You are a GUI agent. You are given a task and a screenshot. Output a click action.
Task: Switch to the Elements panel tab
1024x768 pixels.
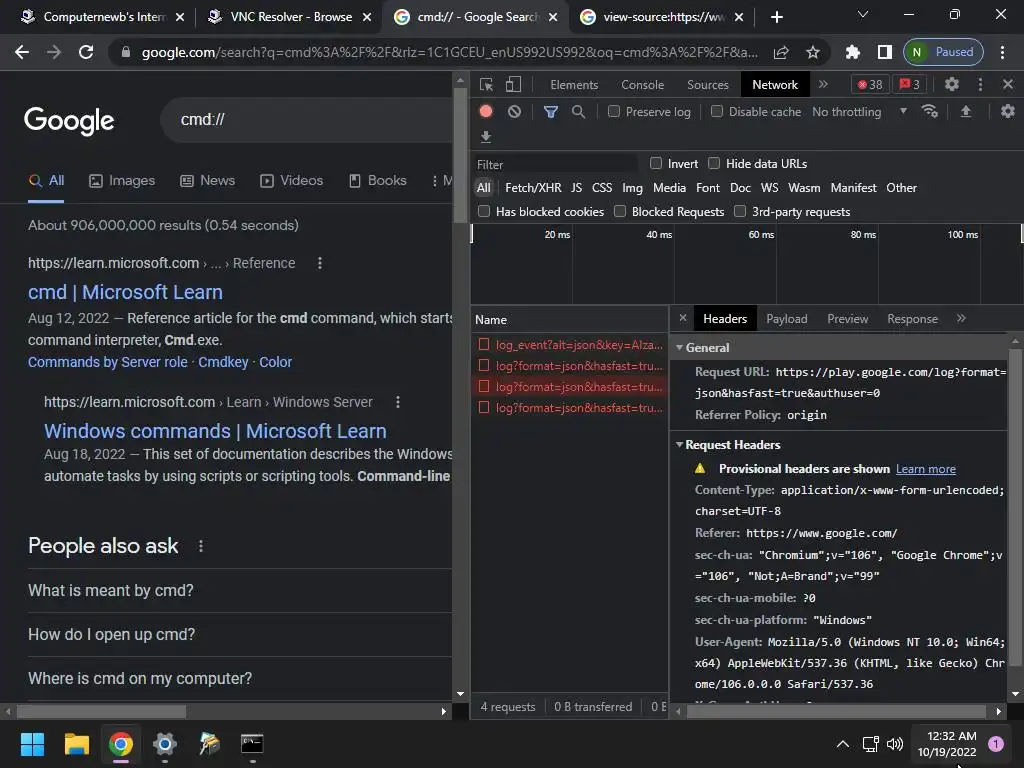tap(574, 85)
